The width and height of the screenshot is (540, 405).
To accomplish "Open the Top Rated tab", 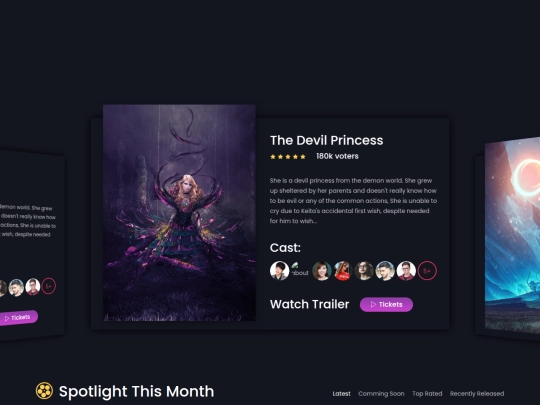I will (427, 394).
